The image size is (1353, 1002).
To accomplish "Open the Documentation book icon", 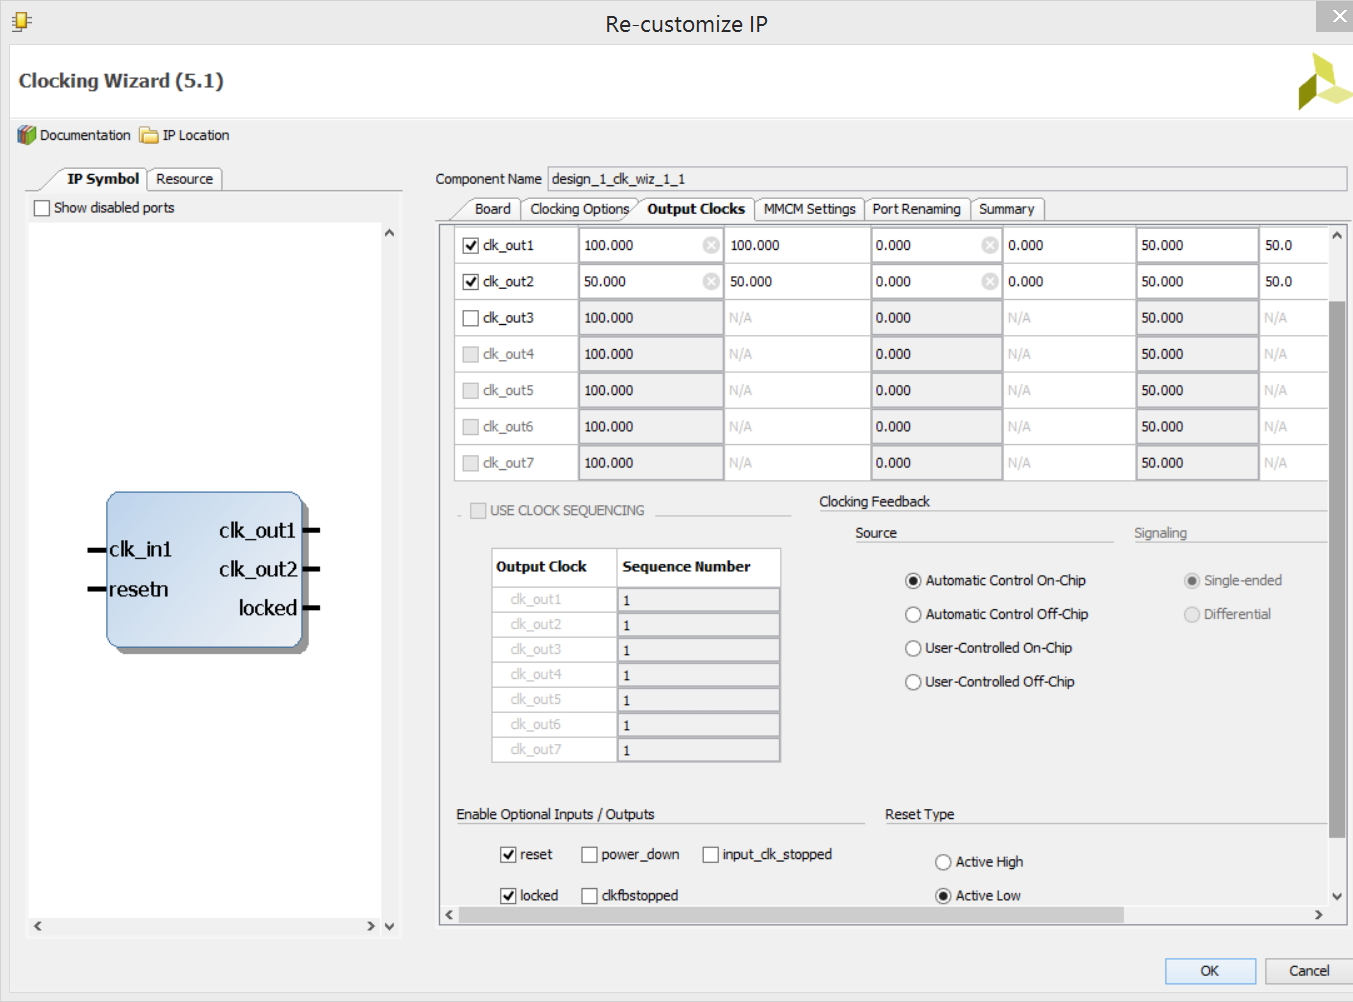I will (26, 135).
